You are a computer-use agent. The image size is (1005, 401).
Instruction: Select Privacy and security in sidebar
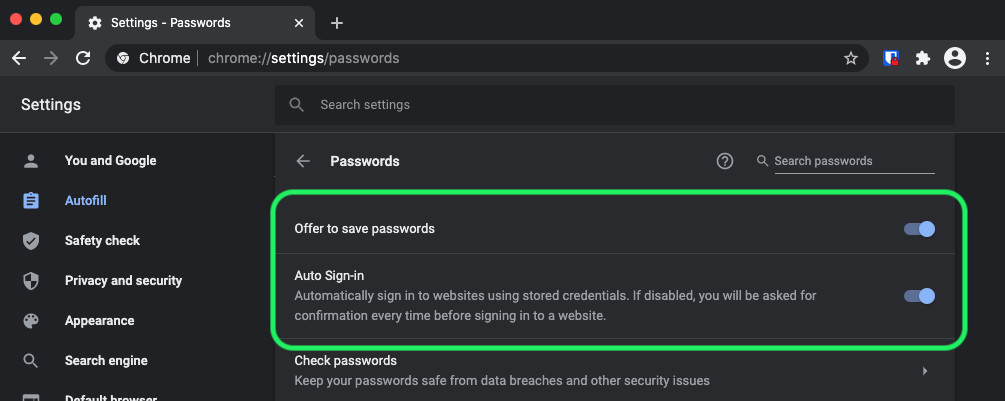pyautogui.click(x=123, y=281)
